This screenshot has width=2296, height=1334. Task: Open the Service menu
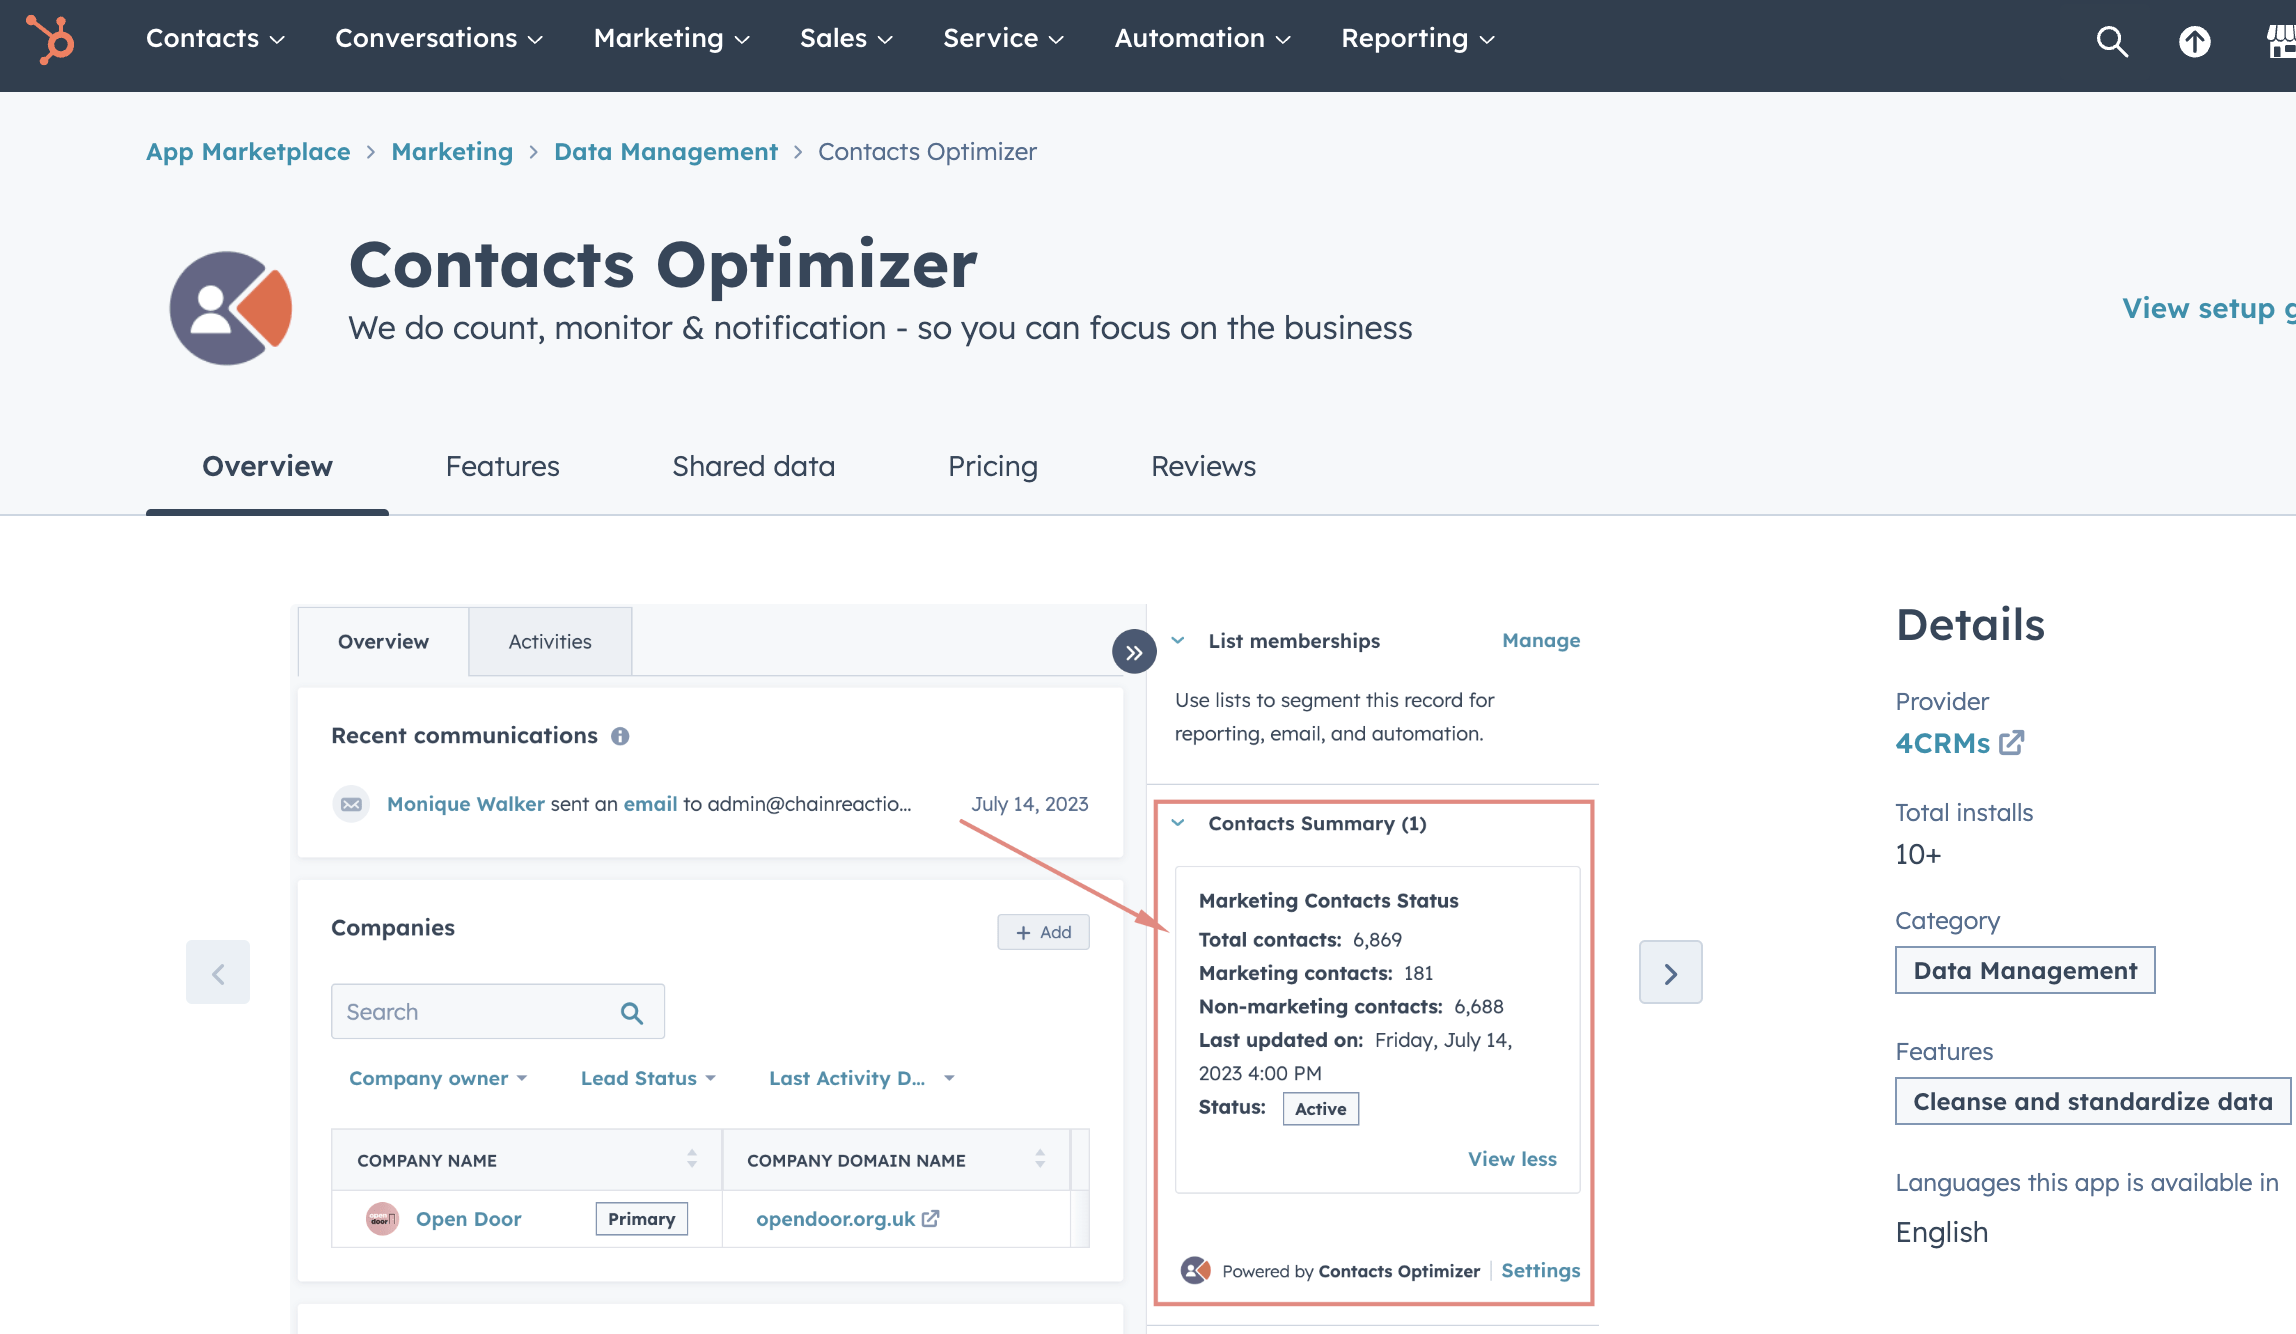1003,38
